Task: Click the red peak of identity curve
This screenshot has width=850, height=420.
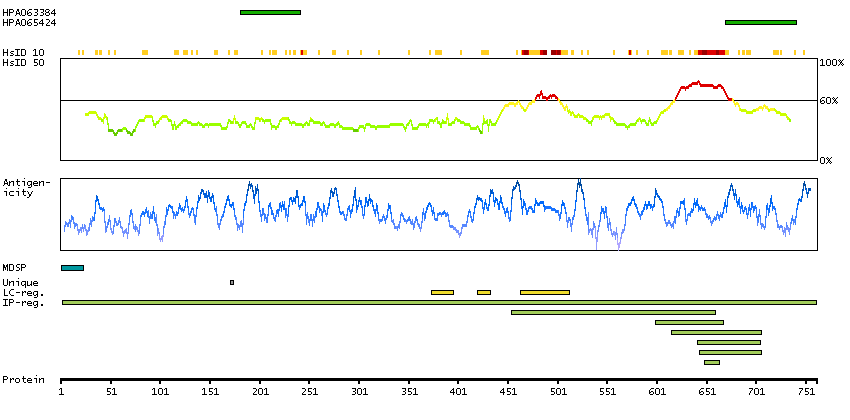Action: click(x=700, y=84)
